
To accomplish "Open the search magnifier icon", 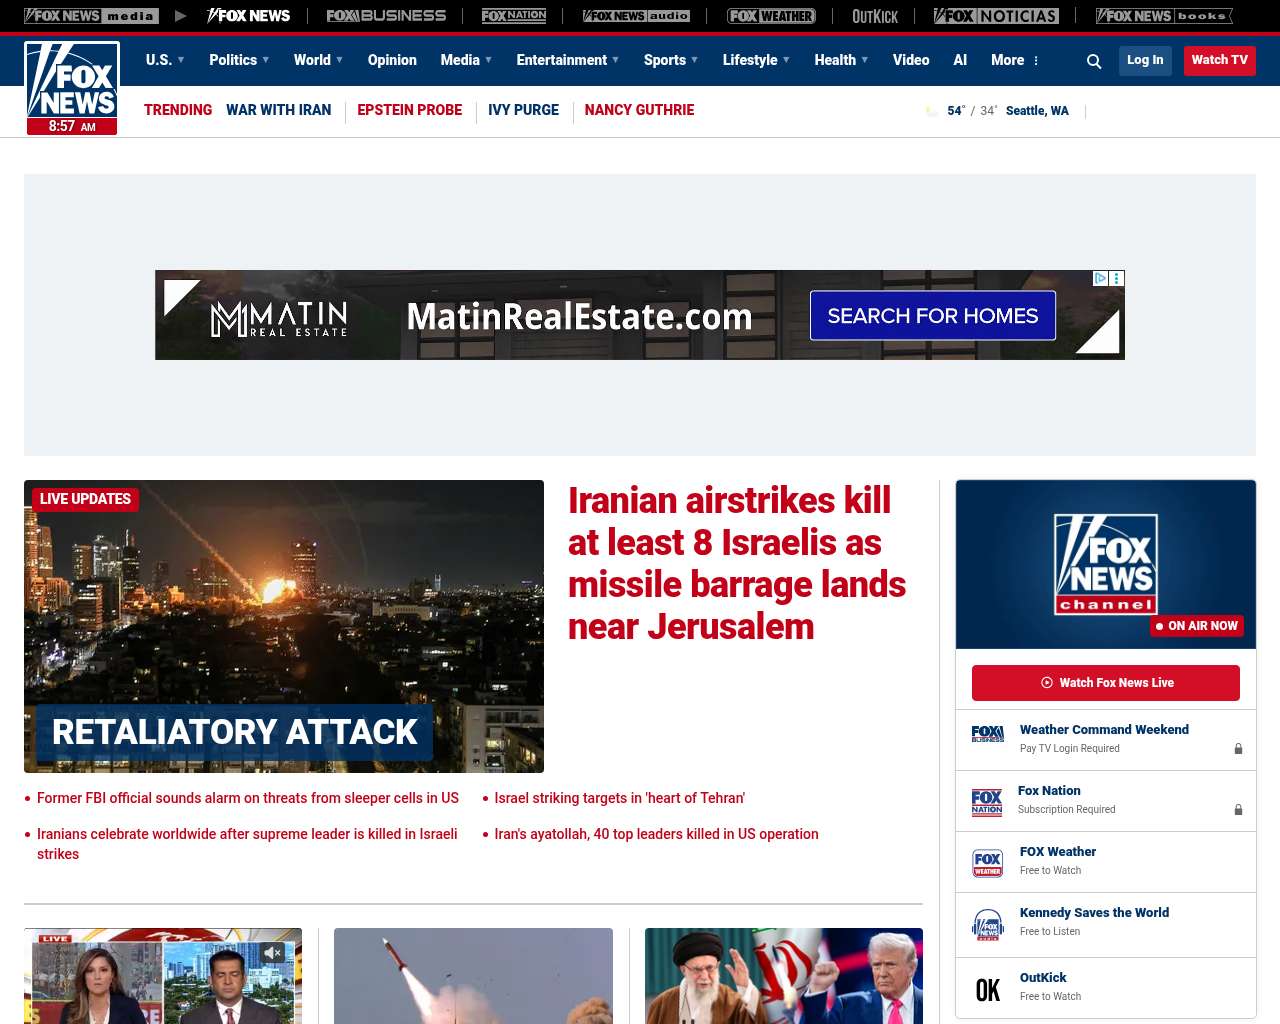I will 1094,61.
